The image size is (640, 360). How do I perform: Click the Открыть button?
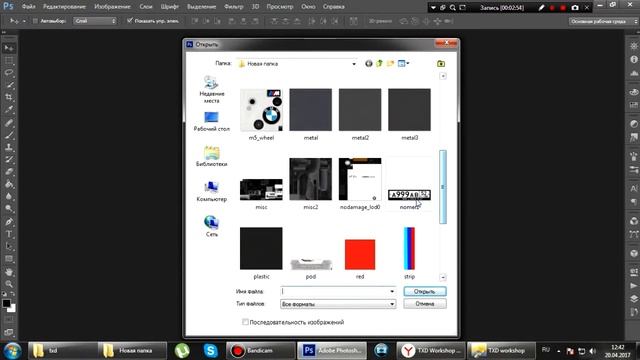[x=424, y=291]
